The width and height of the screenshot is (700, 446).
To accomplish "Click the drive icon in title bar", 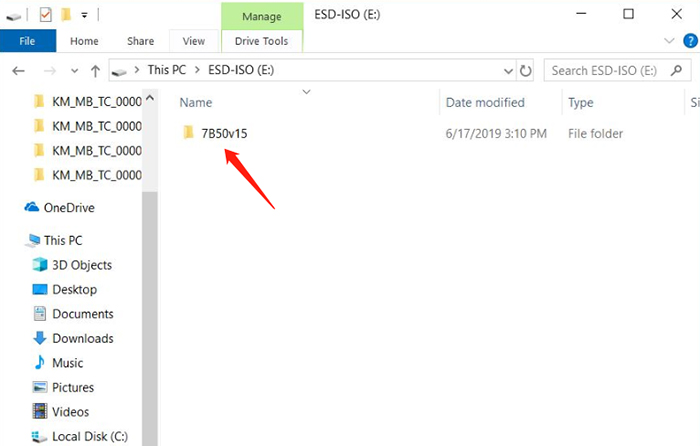I will [x=13, y=17].
